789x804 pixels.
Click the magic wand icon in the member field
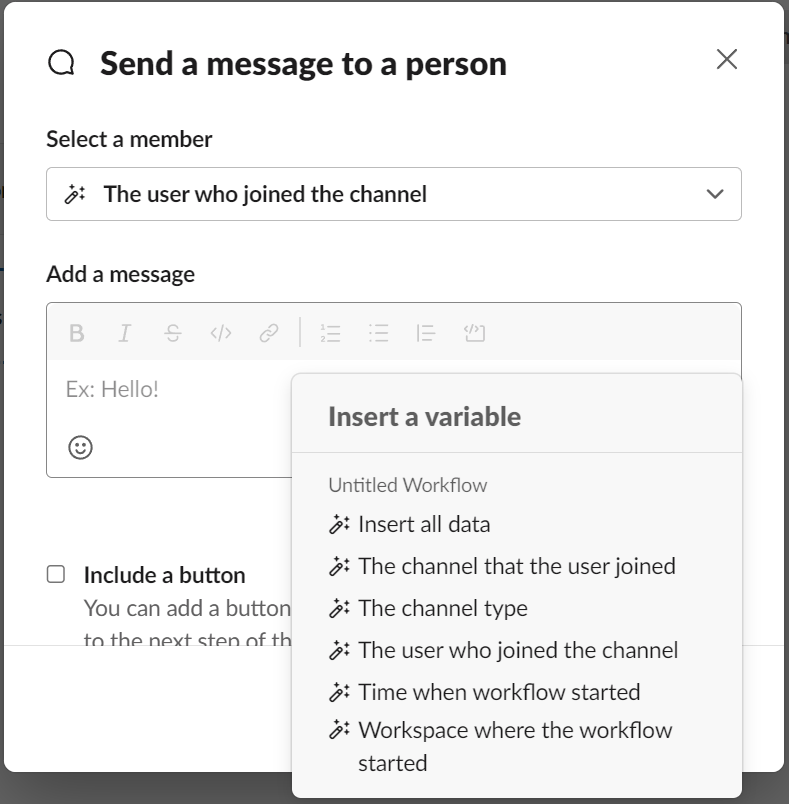coord(75,193)
